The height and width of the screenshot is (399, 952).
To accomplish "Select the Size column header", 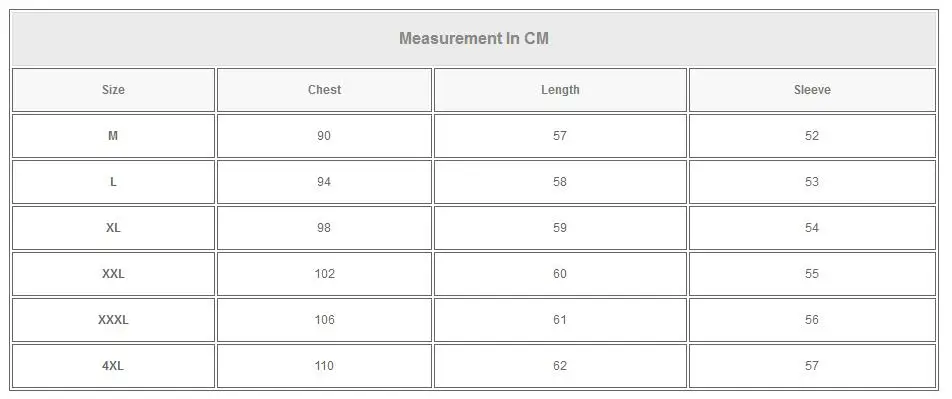I will click(x=113, y=90).
